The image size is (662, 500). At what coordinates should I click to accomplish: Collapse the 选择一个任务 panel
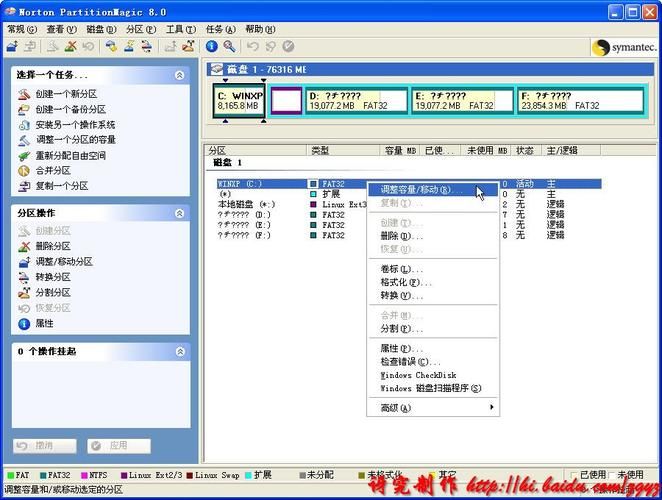(179, 75)
